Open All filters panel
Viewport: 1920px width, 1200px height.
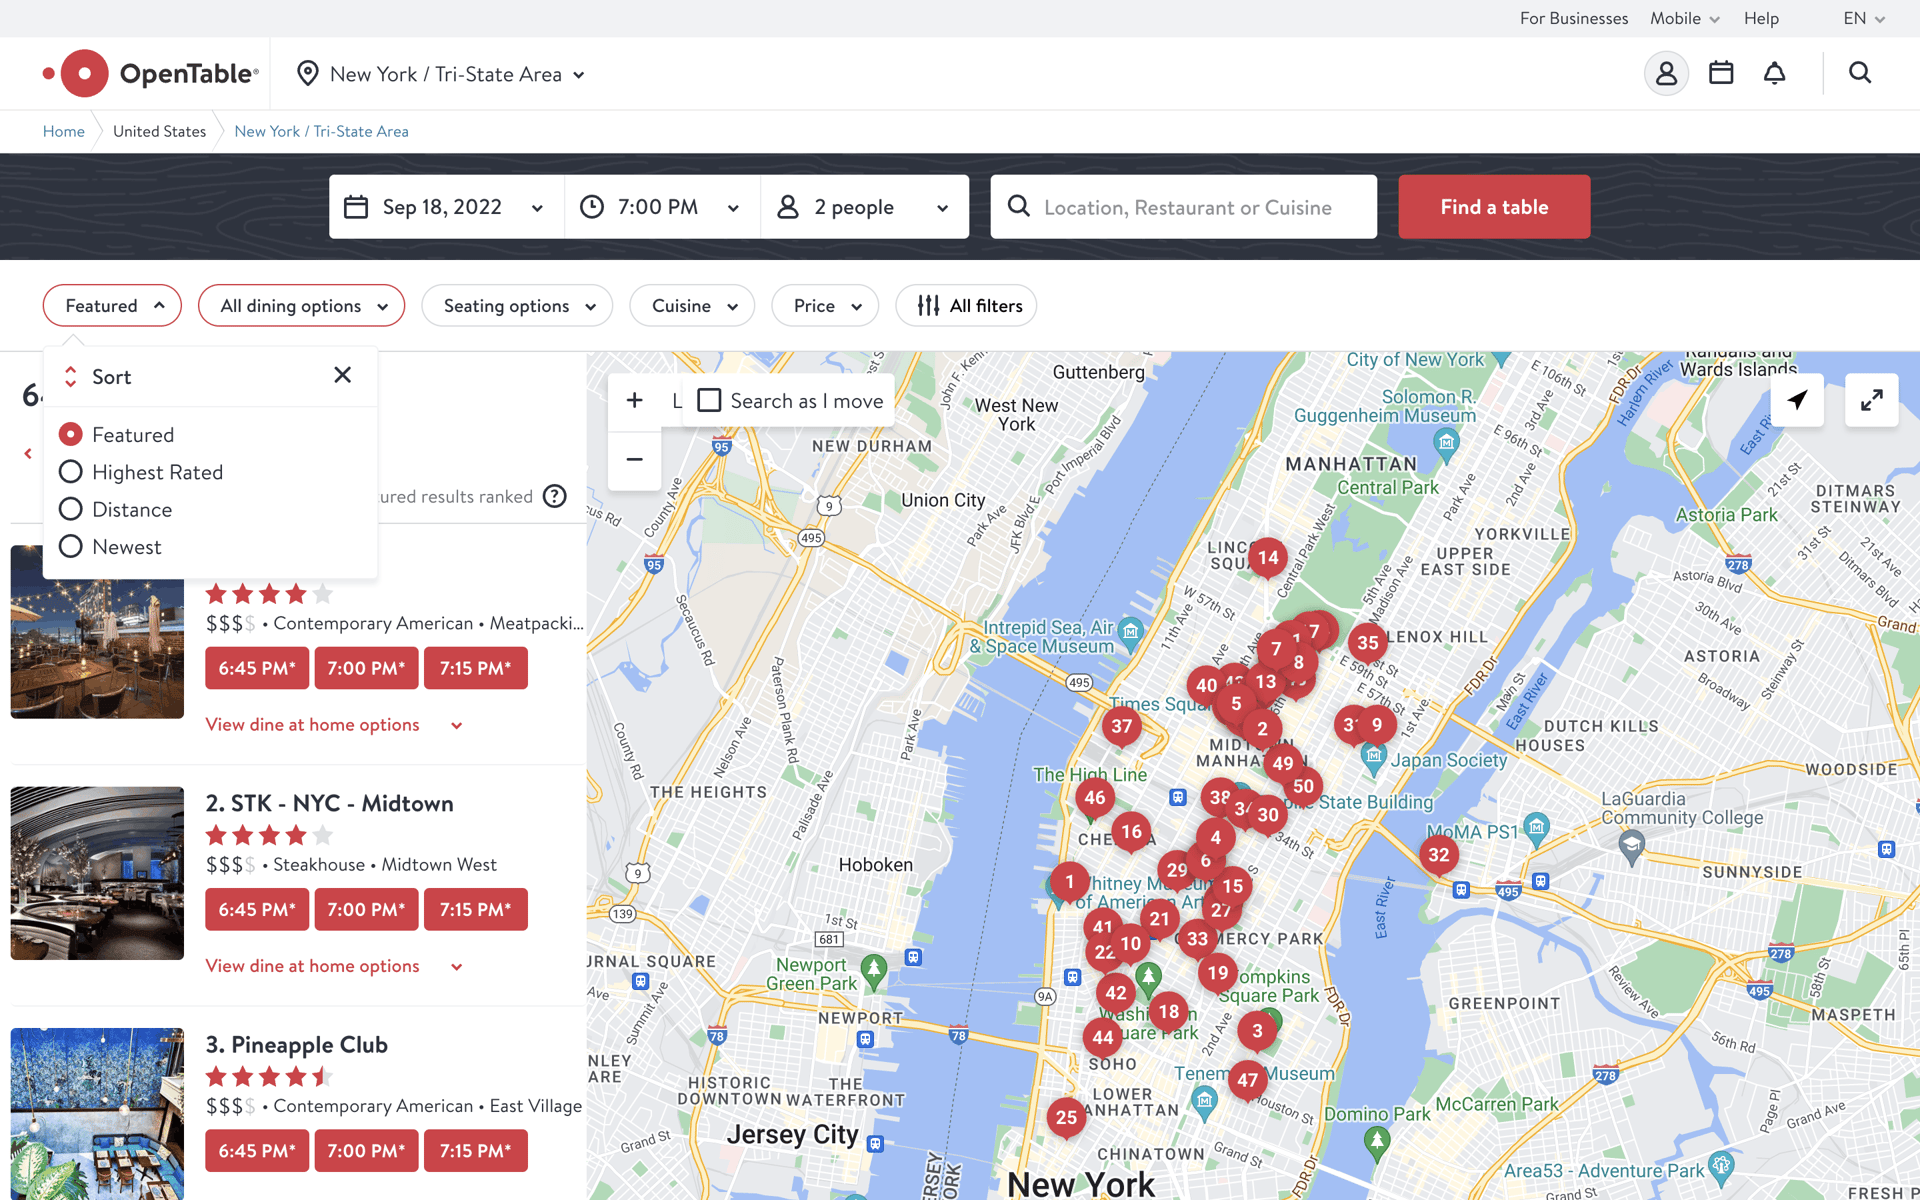(x=966, y=306)
